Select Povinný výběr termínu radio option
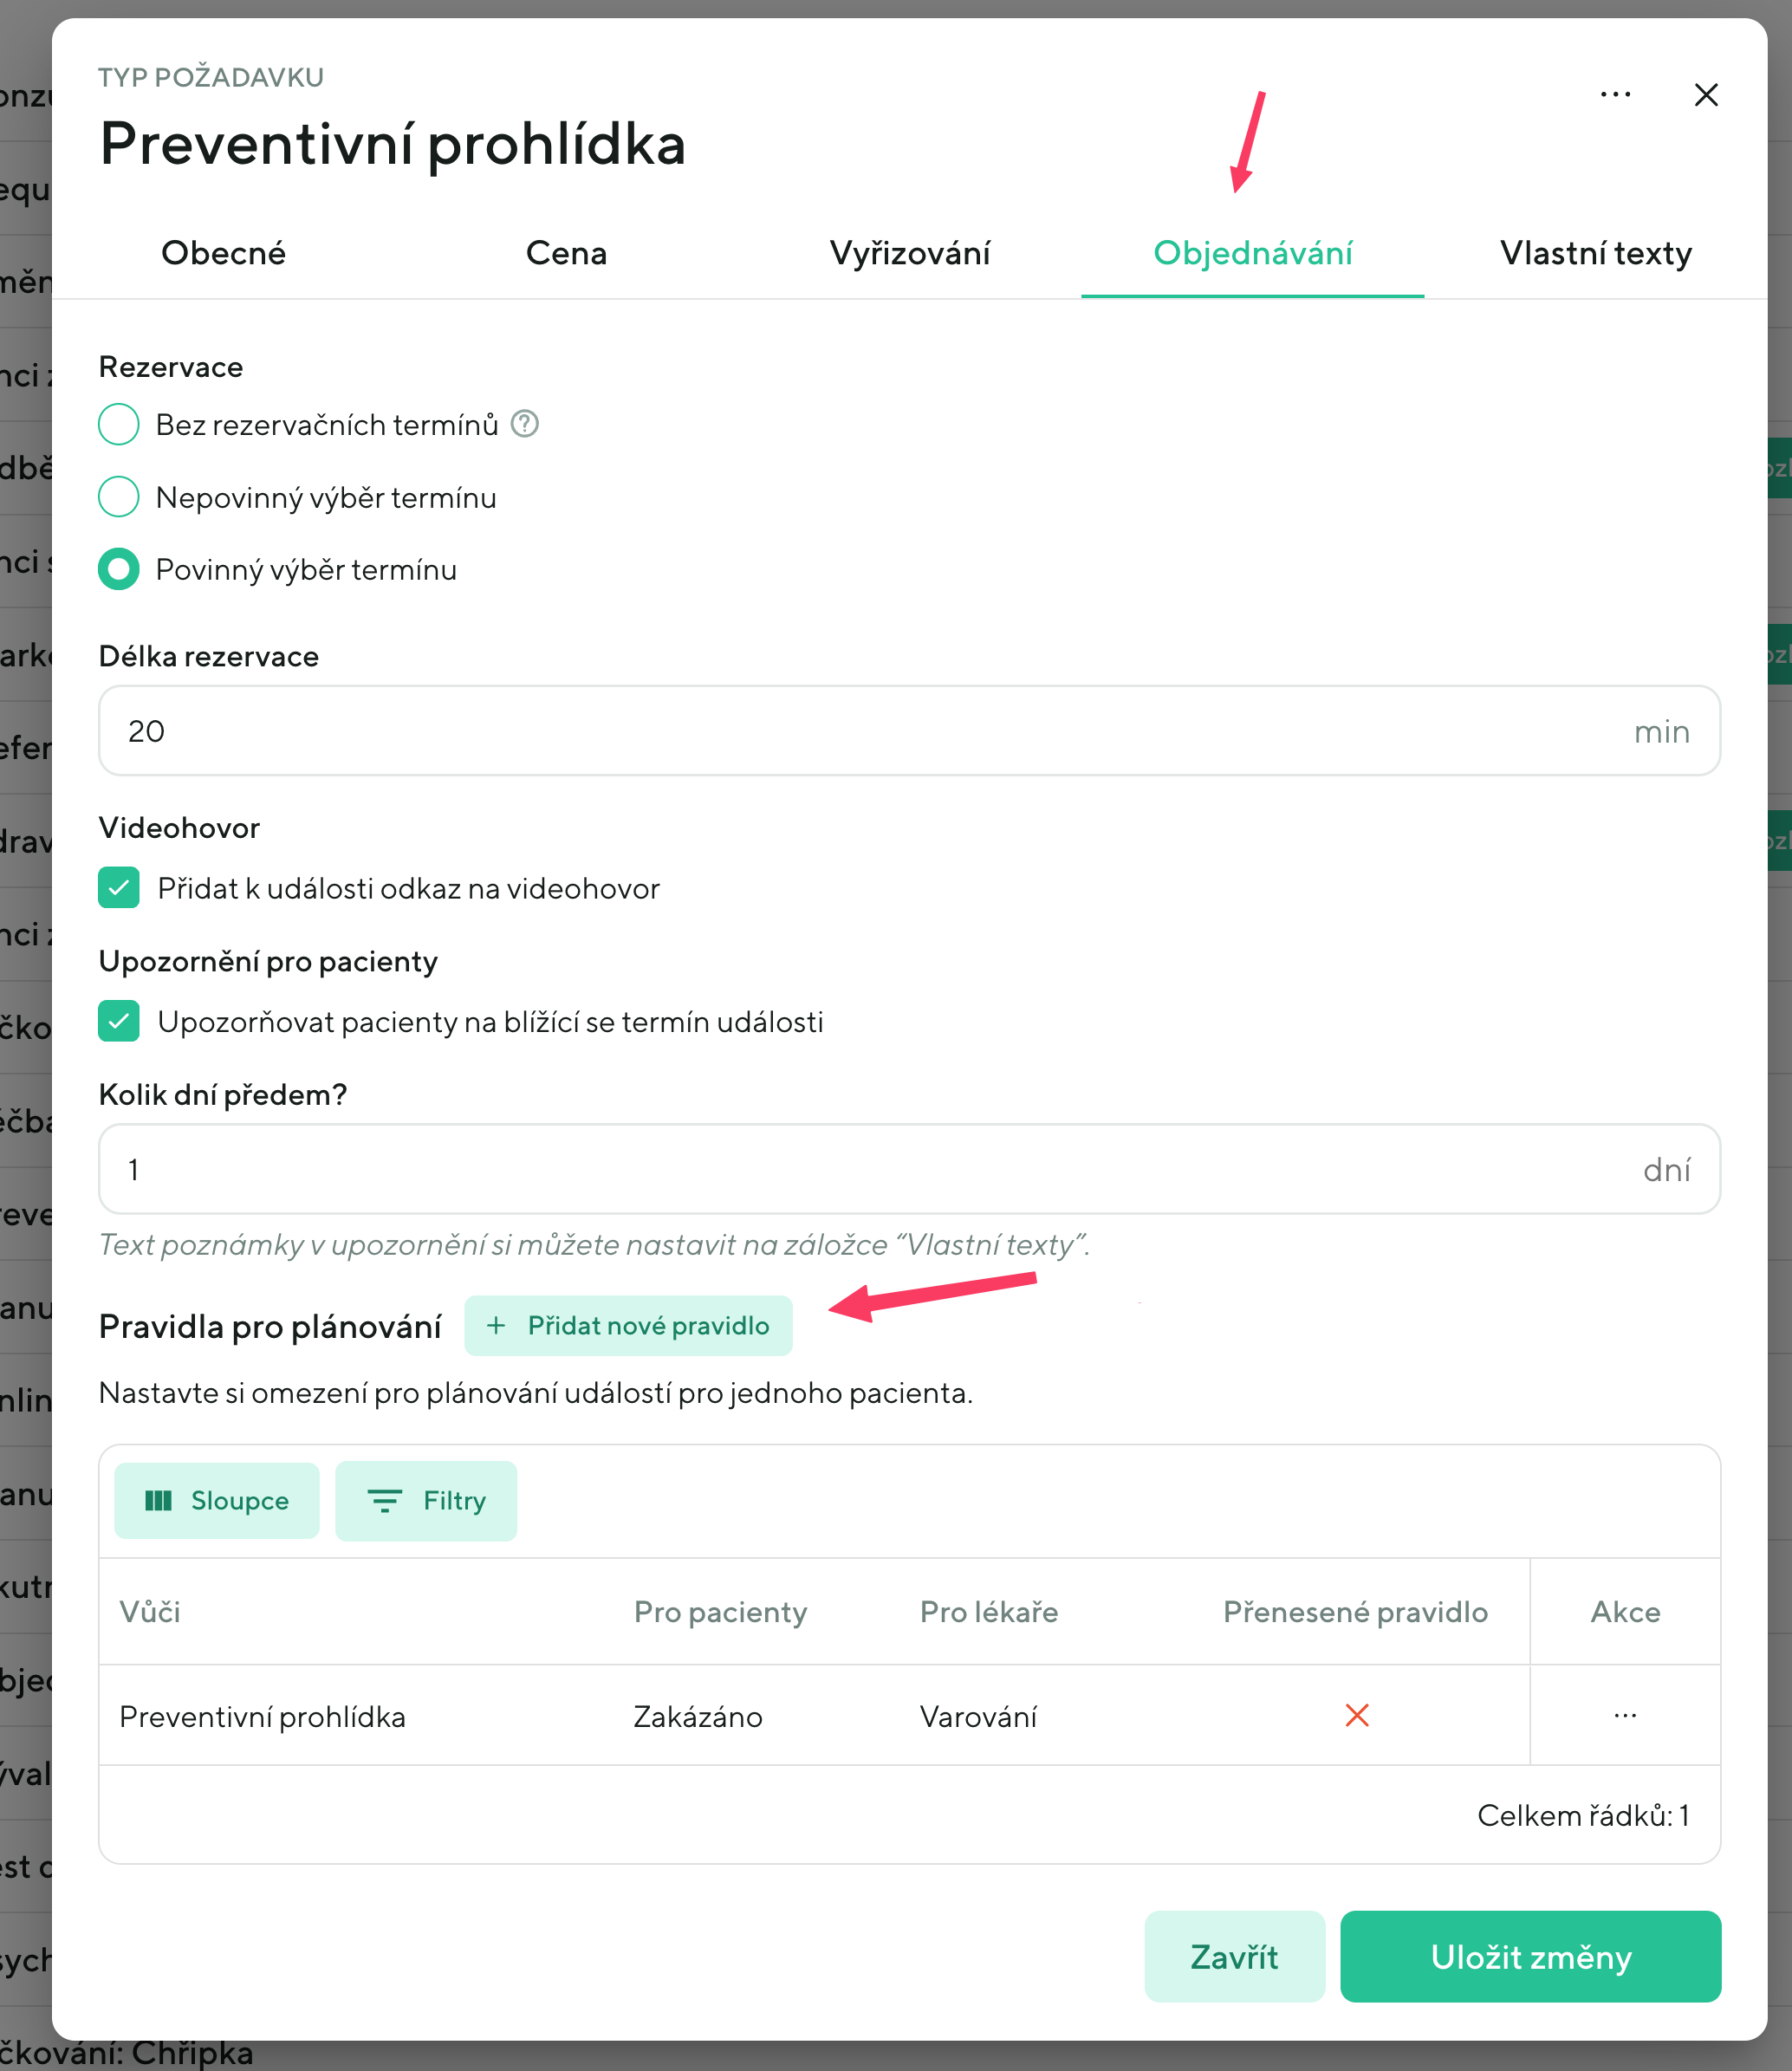1792x2071 pixels. coord(119,569)
